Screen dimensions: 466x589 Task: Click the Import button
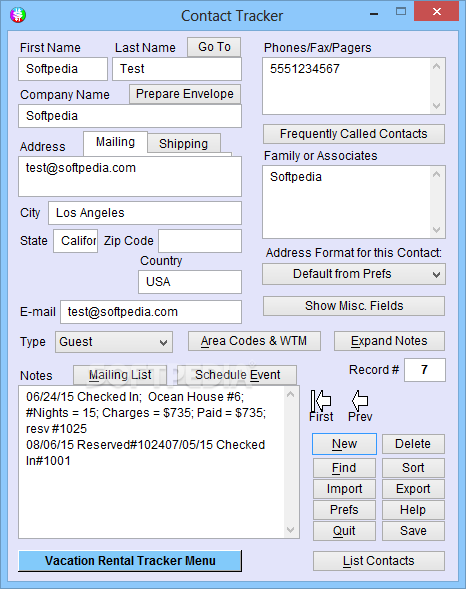[x=344, y=489]
